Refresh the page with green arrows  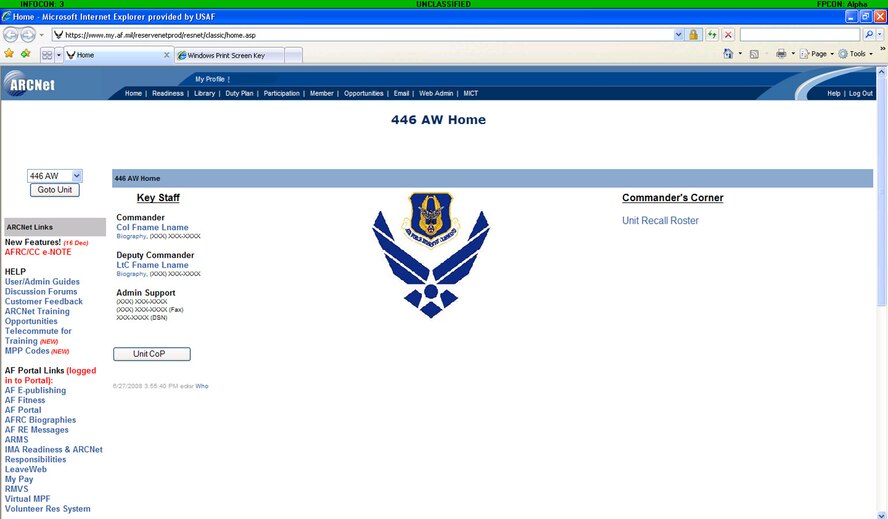tap(712, 35)
